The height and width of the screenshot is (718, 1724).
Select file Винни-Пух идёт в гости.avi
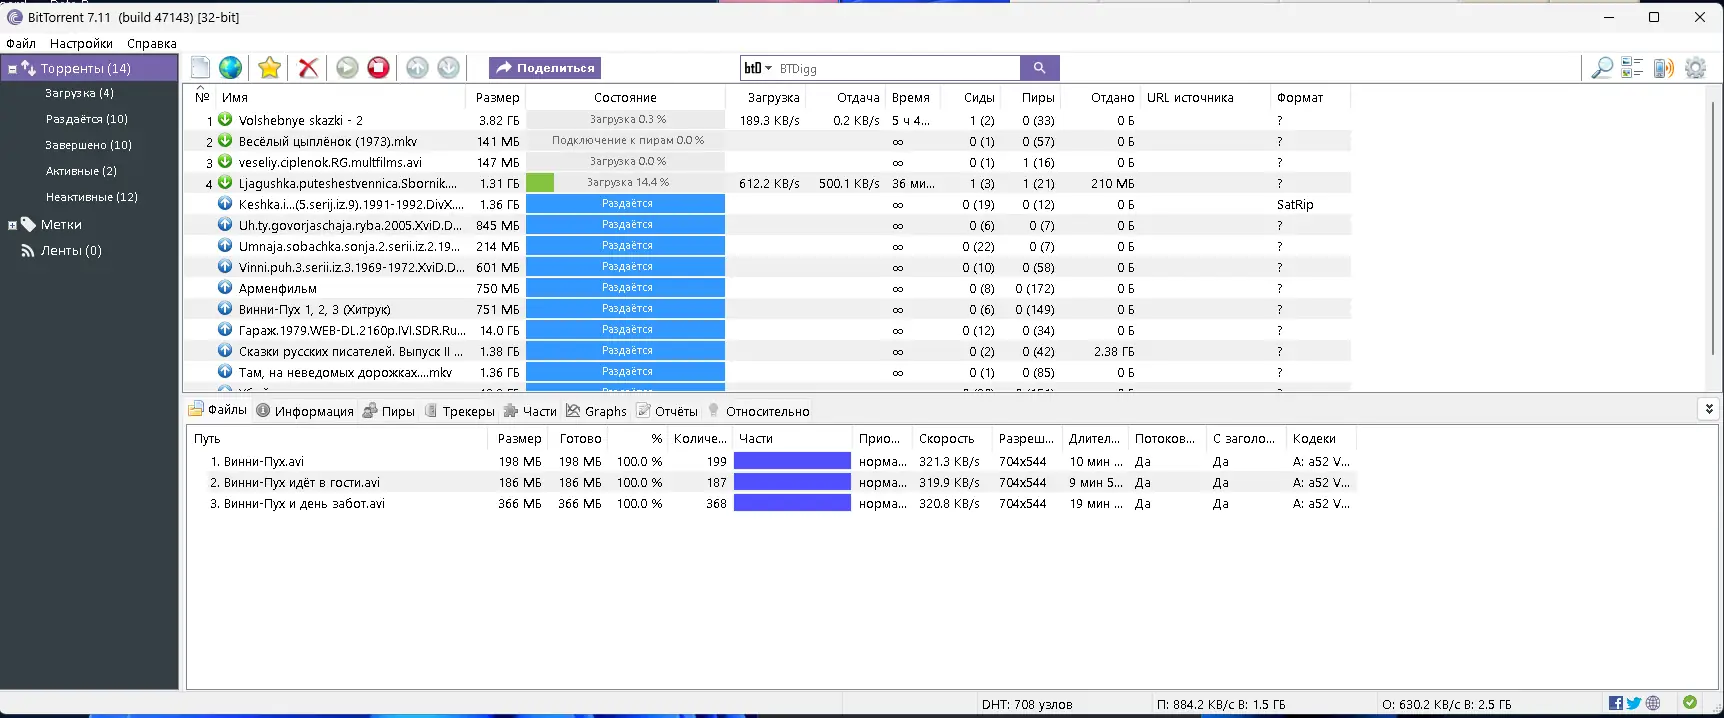click(302, 482)
